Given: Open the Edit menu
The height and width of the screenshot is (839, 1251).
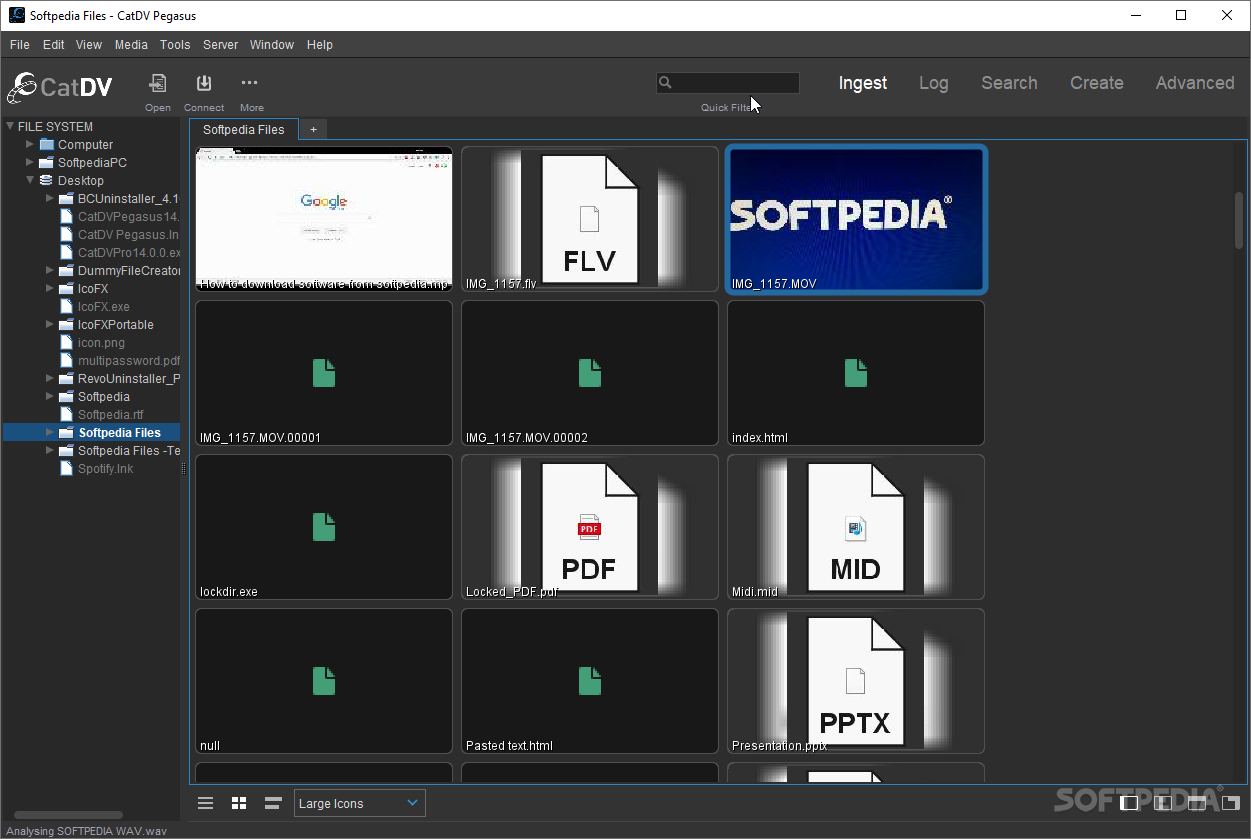Looking at the screenshot, I should (x=53, y=45).
